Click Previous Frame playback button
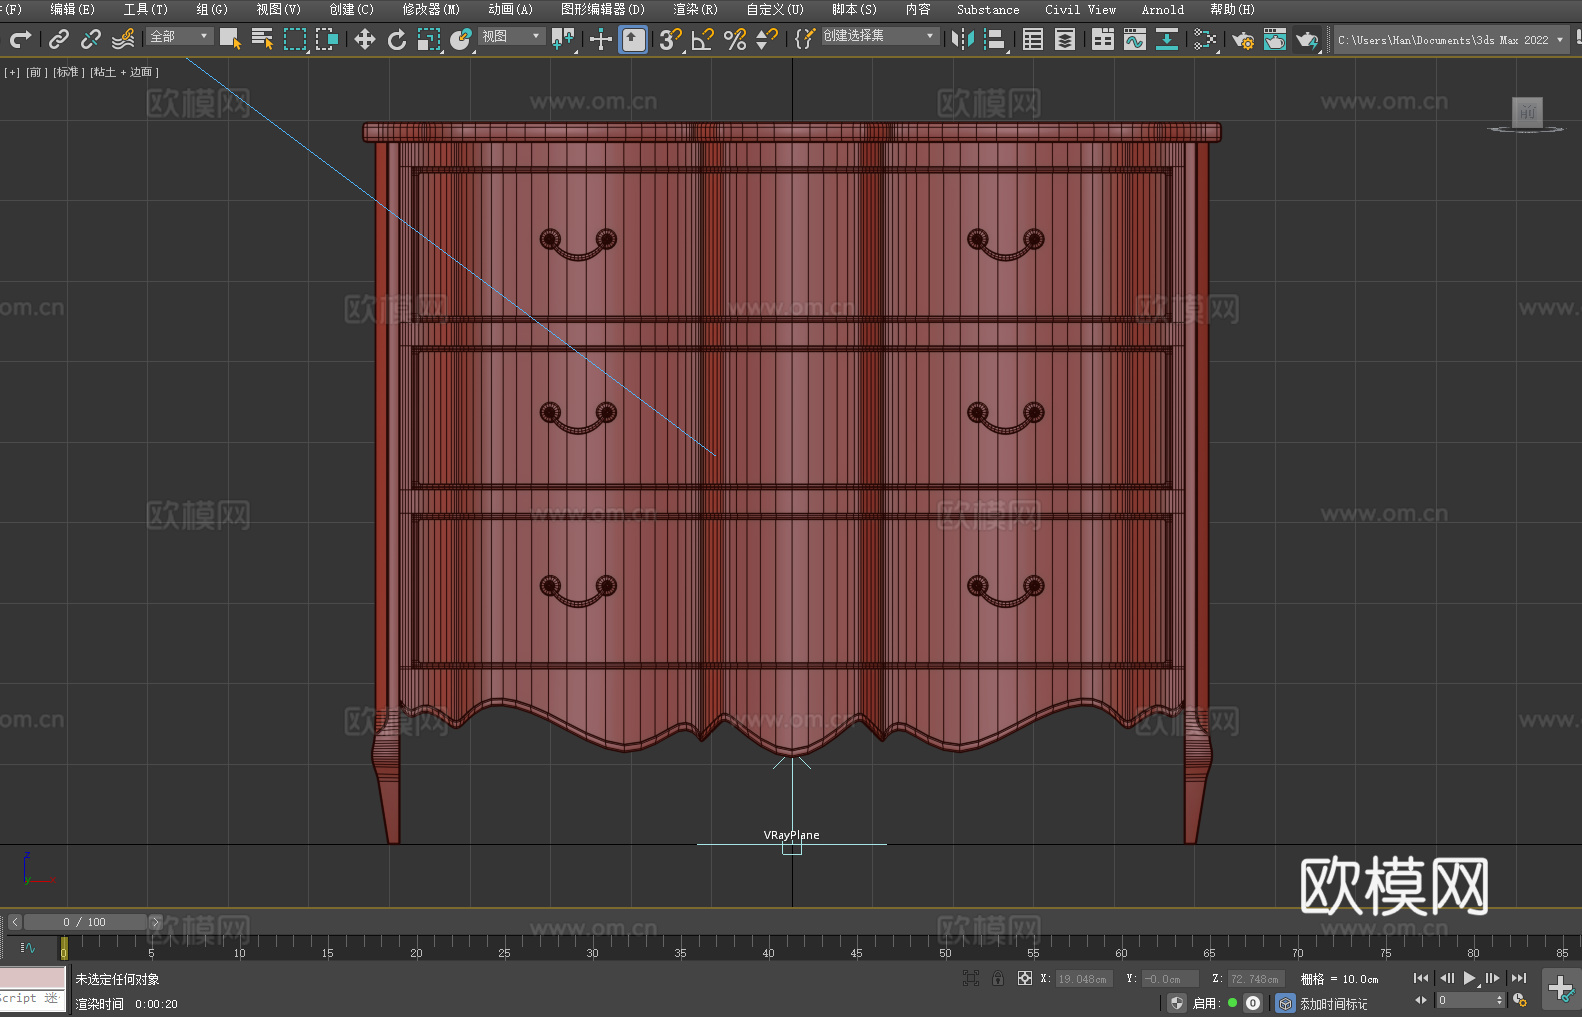Image resolution: width=1582 pixels, height=1017 pixels. [x=1446, y=978]
